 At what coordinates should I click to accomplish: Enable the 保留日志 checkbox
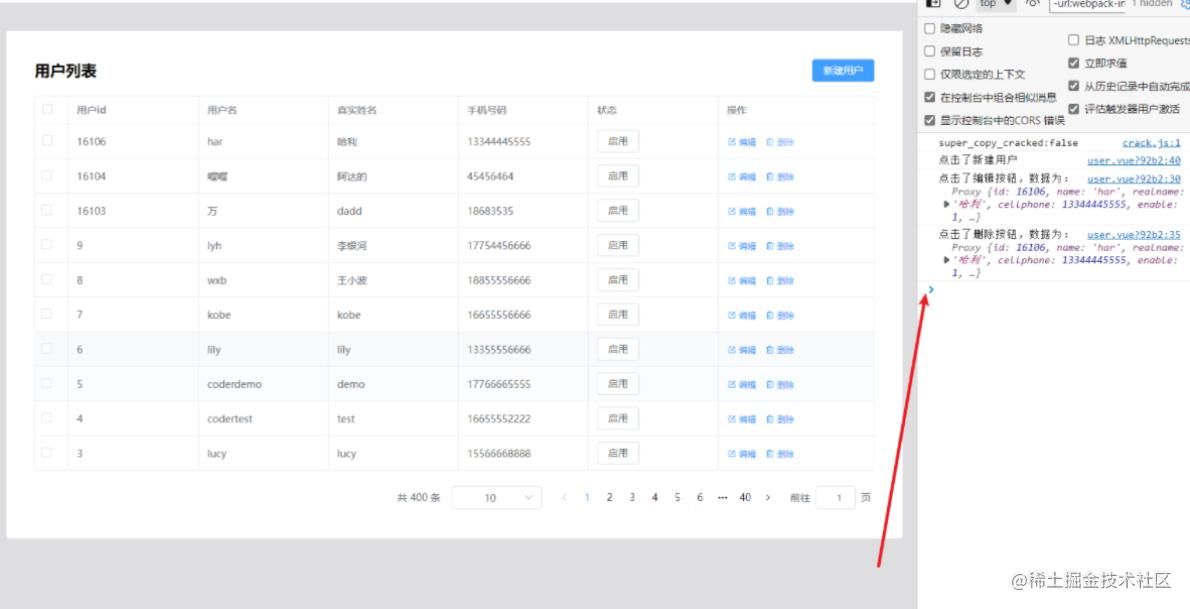(x=930, y=51)
